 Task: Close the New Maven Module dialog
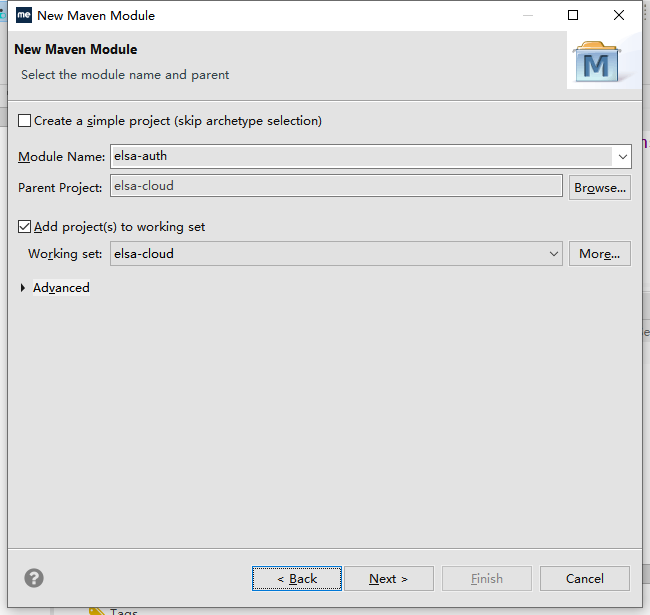(x=618, y=15)
